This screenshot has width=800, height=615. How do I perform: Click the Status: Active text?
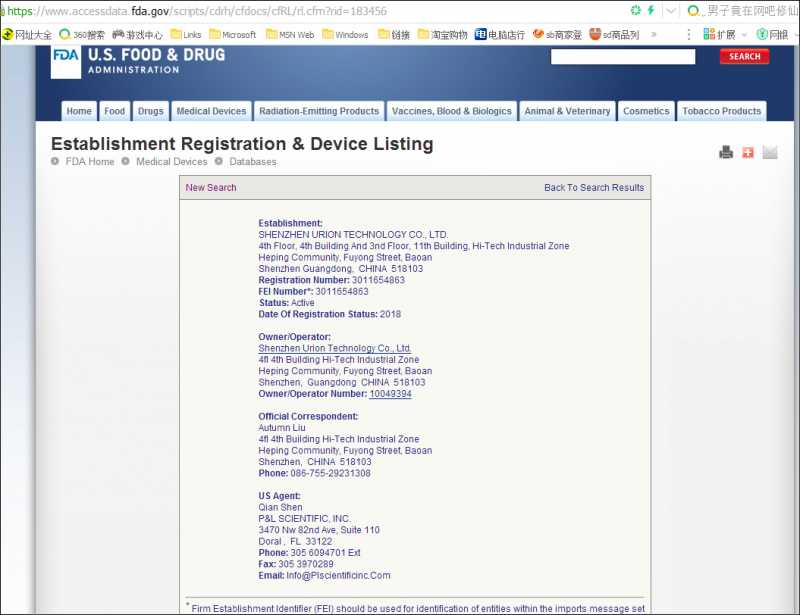tap(286, 303)
